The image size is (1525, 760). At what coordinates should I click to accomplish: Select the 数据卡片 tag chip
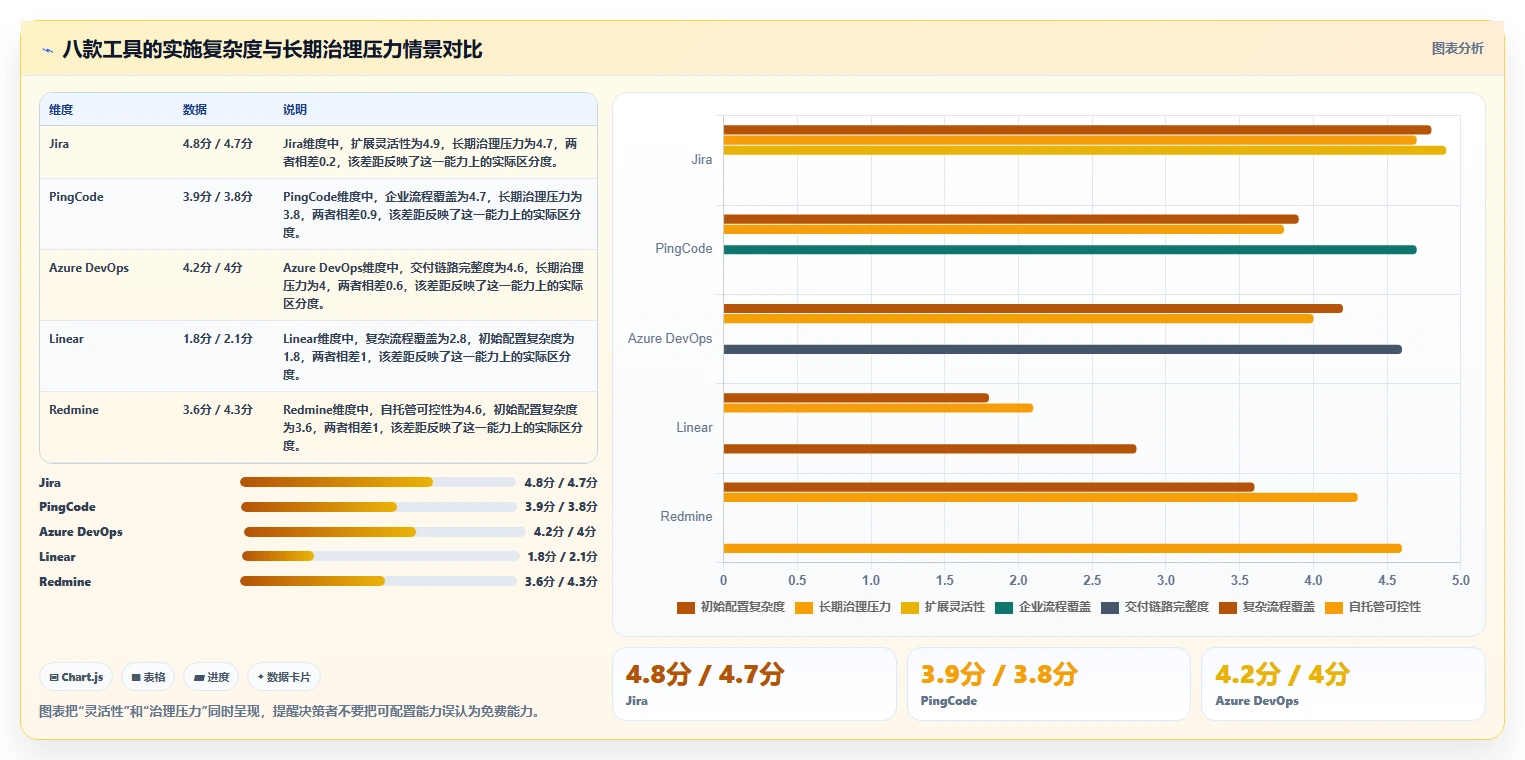pos(284,677)
